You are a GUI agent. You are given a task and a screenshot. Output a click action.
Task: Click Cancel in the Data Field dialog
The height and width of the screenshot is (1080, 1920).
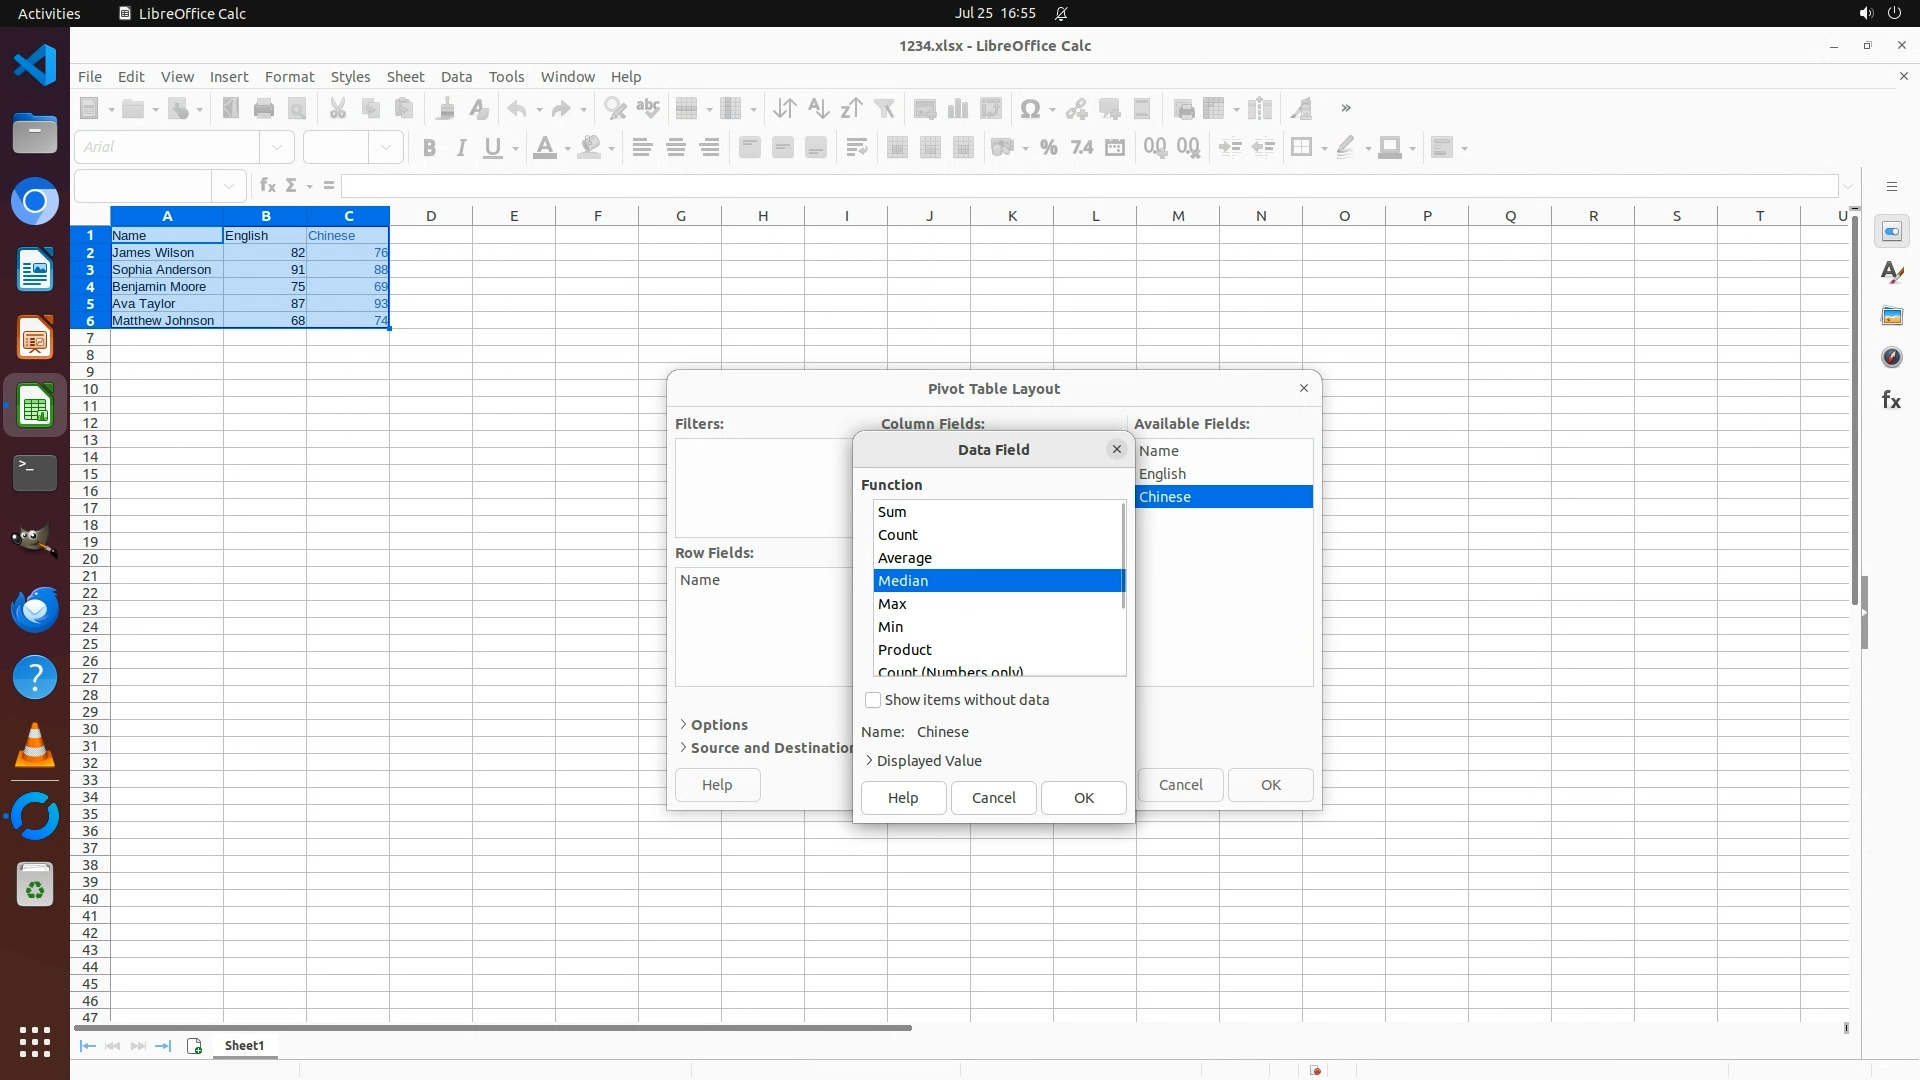993,798
